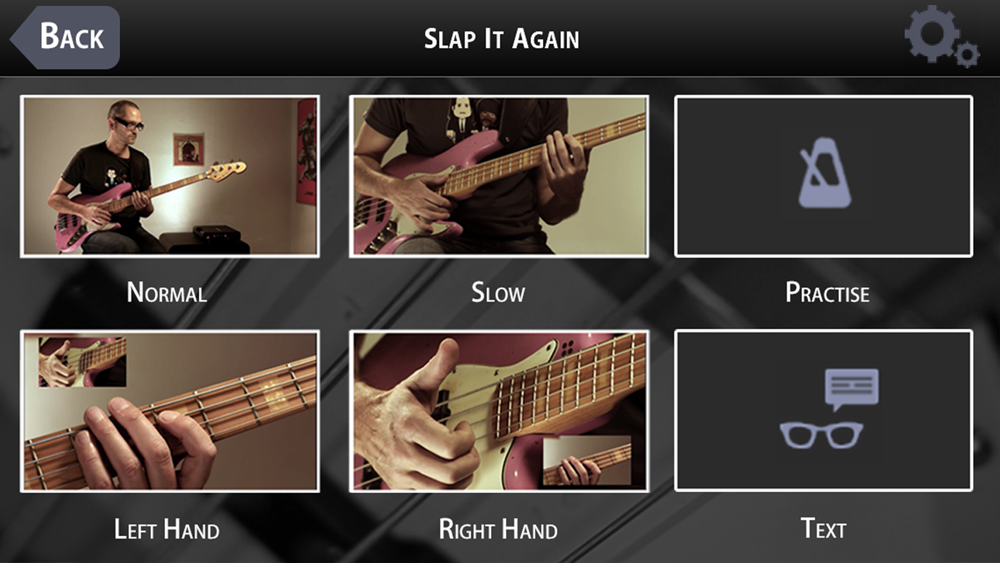Choose the Practise label
The image size is (1000, 563).
pos(827,293)
